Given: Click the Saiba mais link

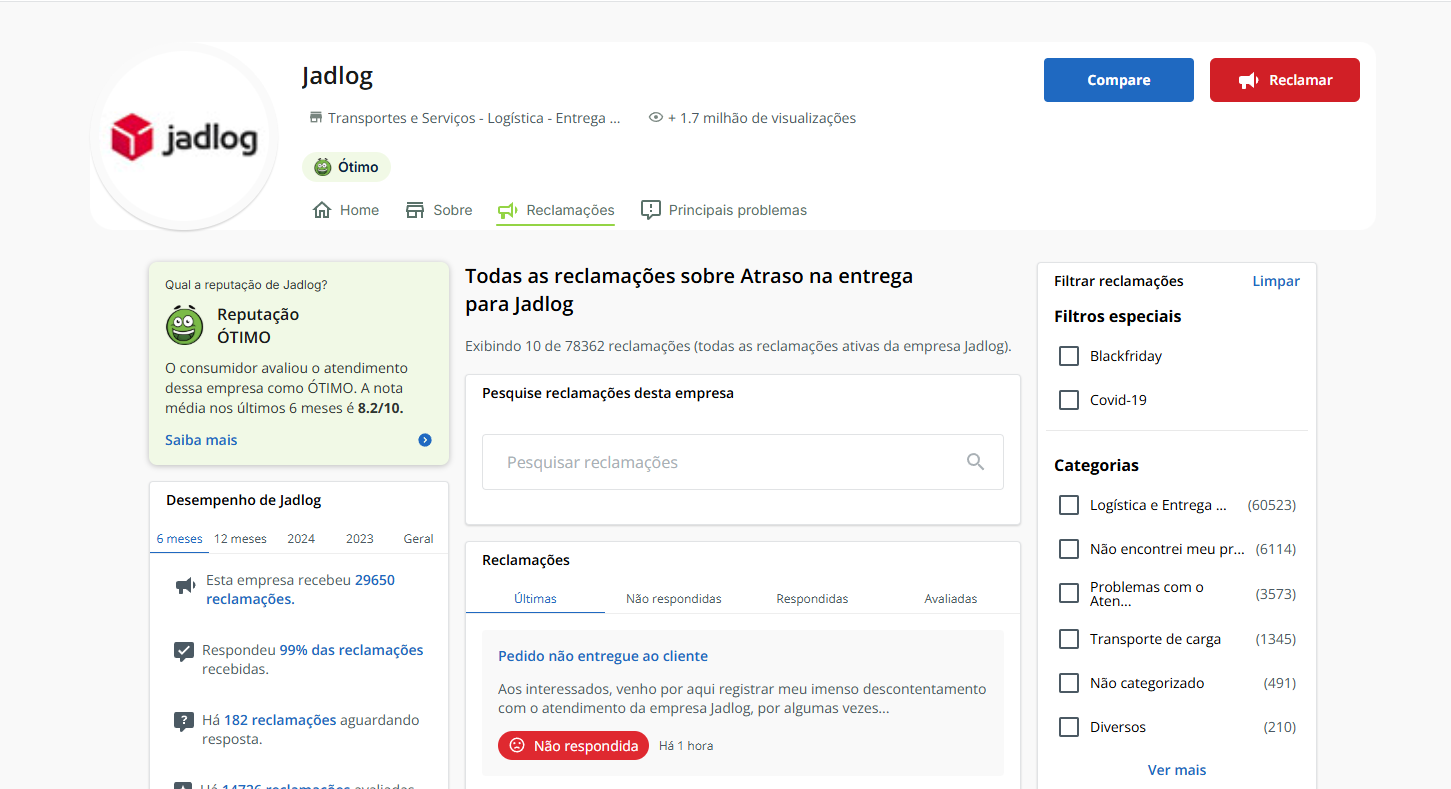Looking at the screenshot, I should (201, 440).
